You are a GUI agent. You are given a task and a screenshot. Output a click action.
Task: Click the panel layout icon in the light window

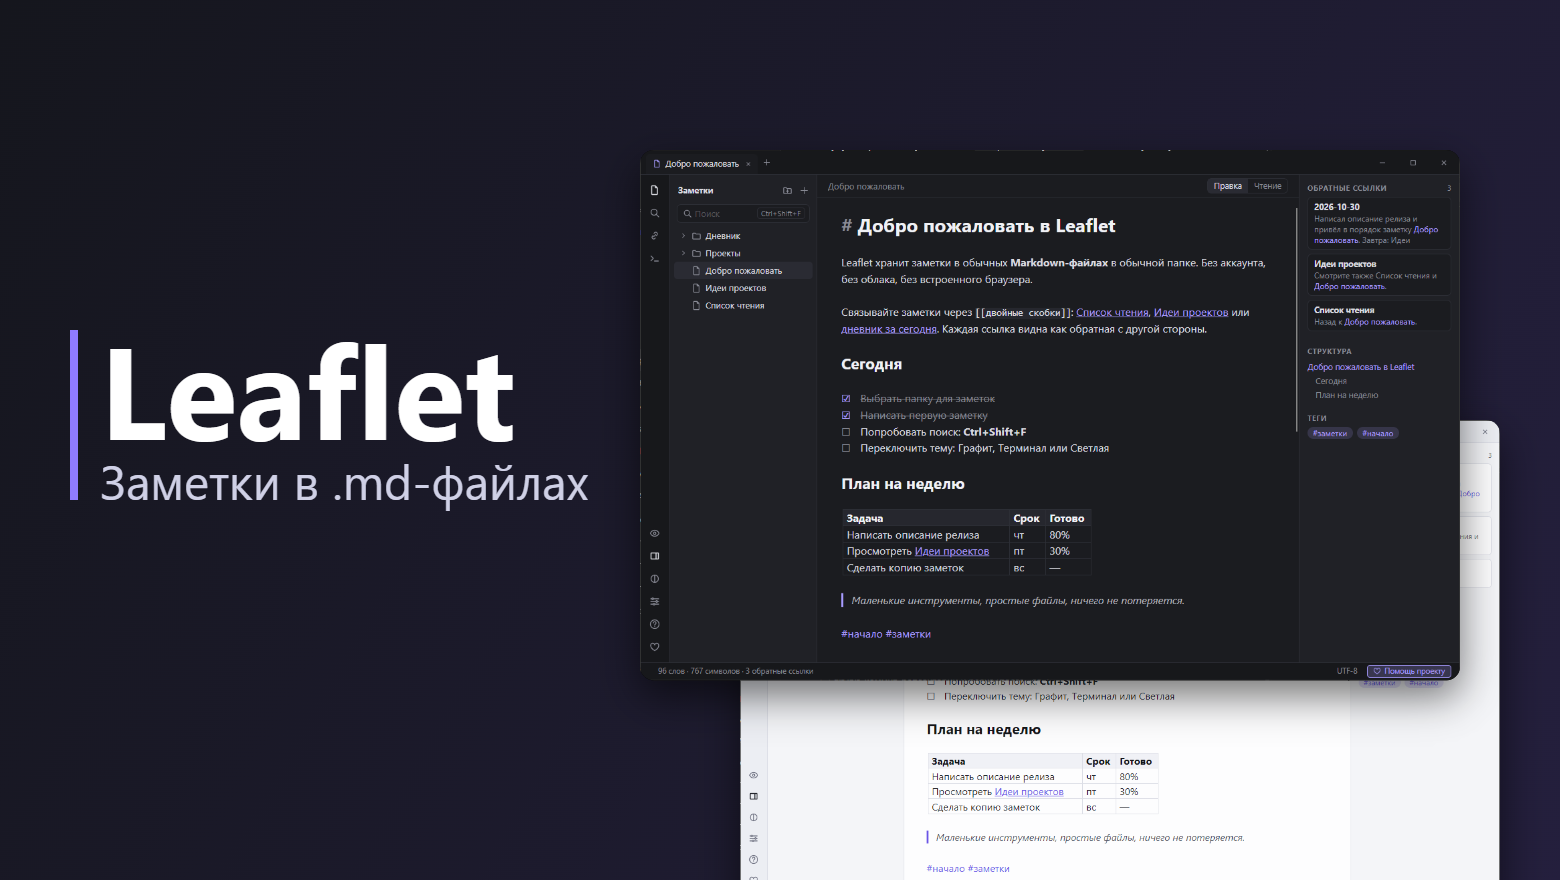point(754,796)
